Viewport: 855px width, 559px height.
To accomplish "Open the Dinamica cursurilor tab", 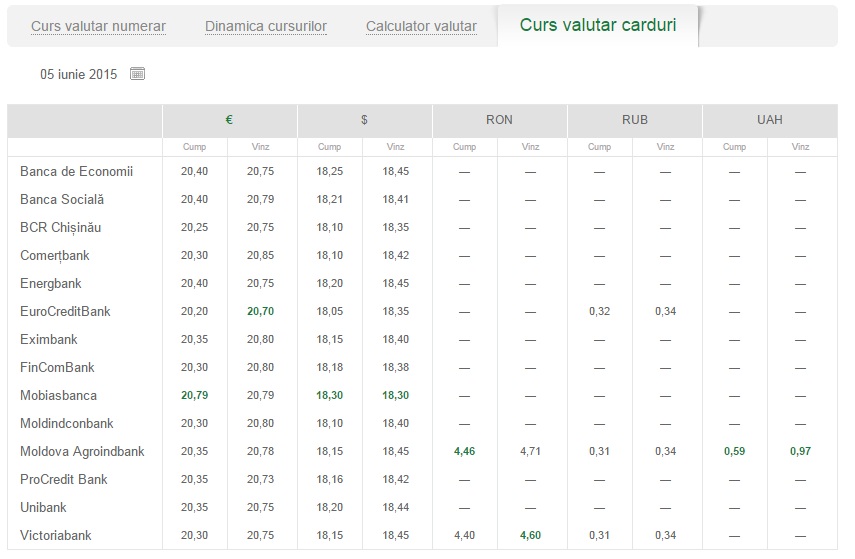I will coord(266,26).
